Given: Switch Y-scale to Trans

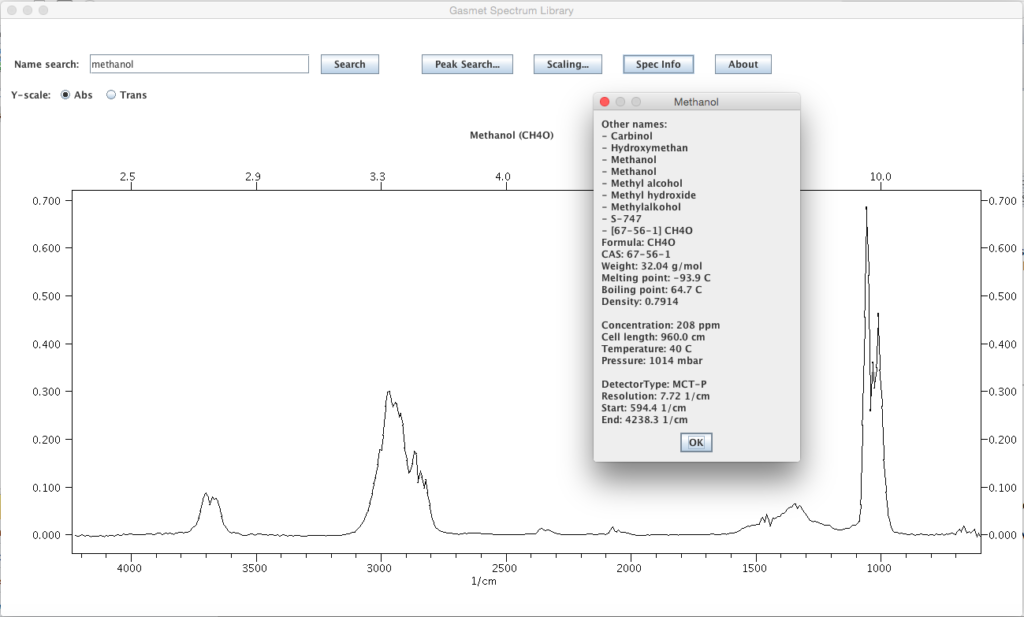Looking at the screenshot, I should pos(112,95).
